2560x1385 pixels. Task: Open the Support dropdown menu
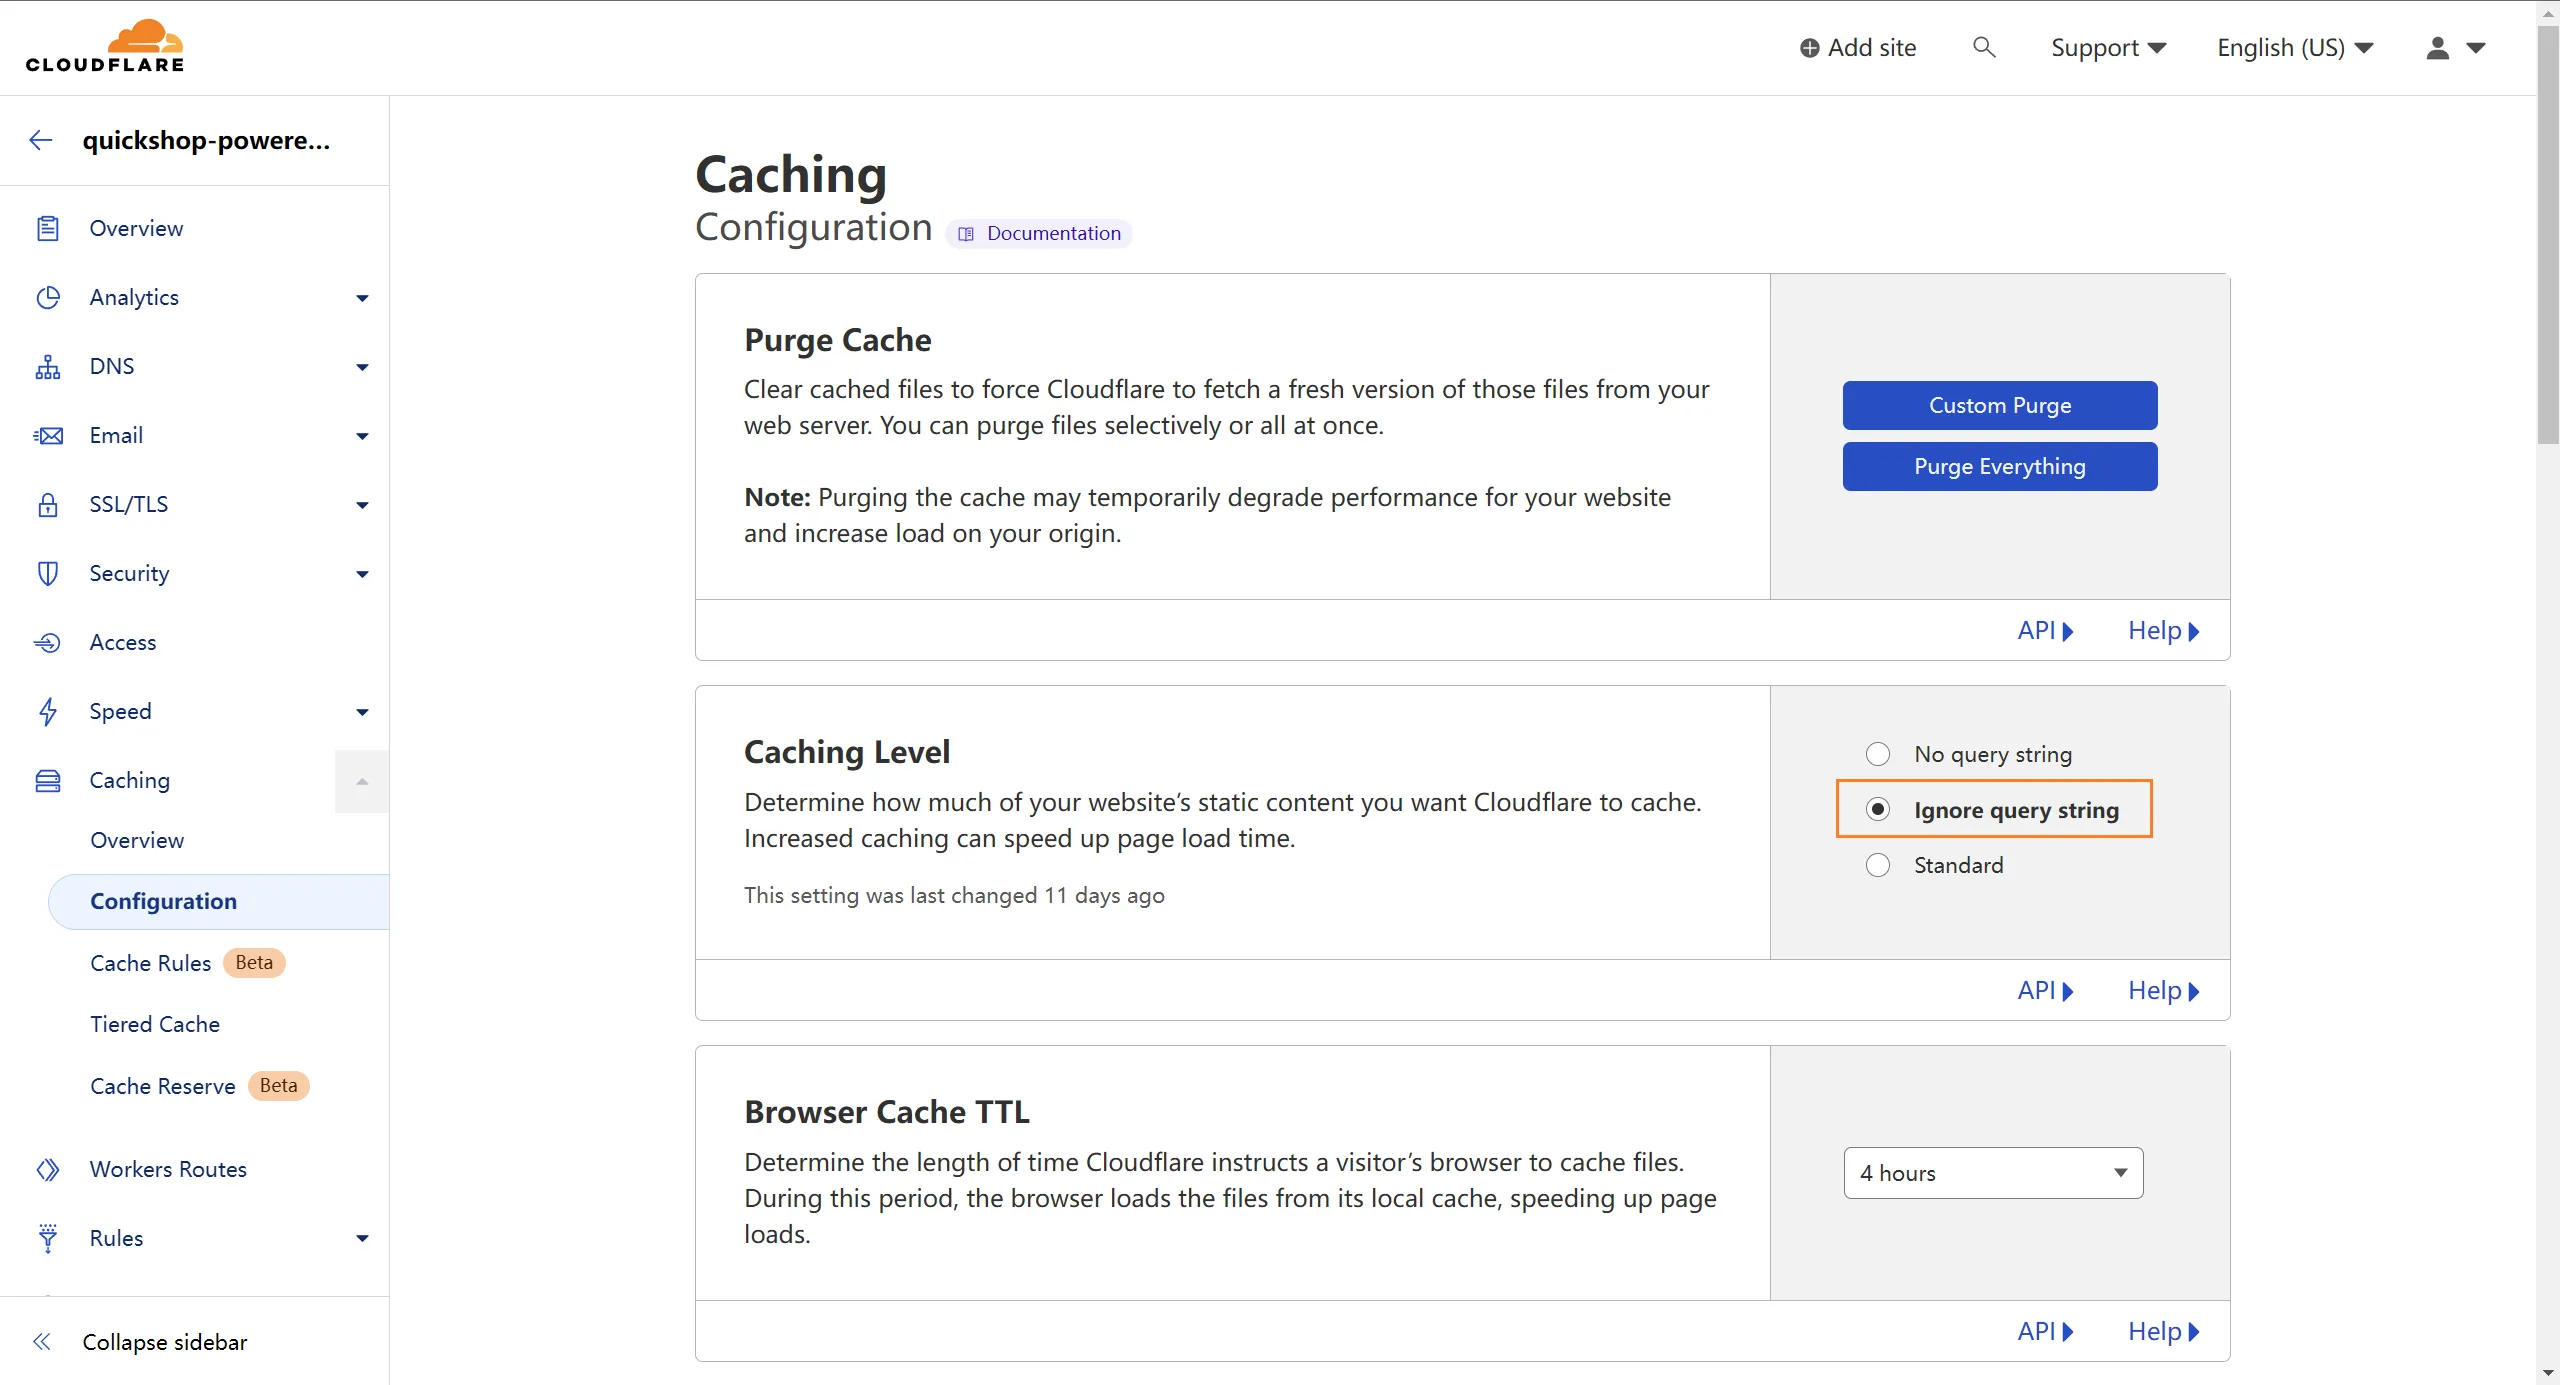tap(2107, 47)
